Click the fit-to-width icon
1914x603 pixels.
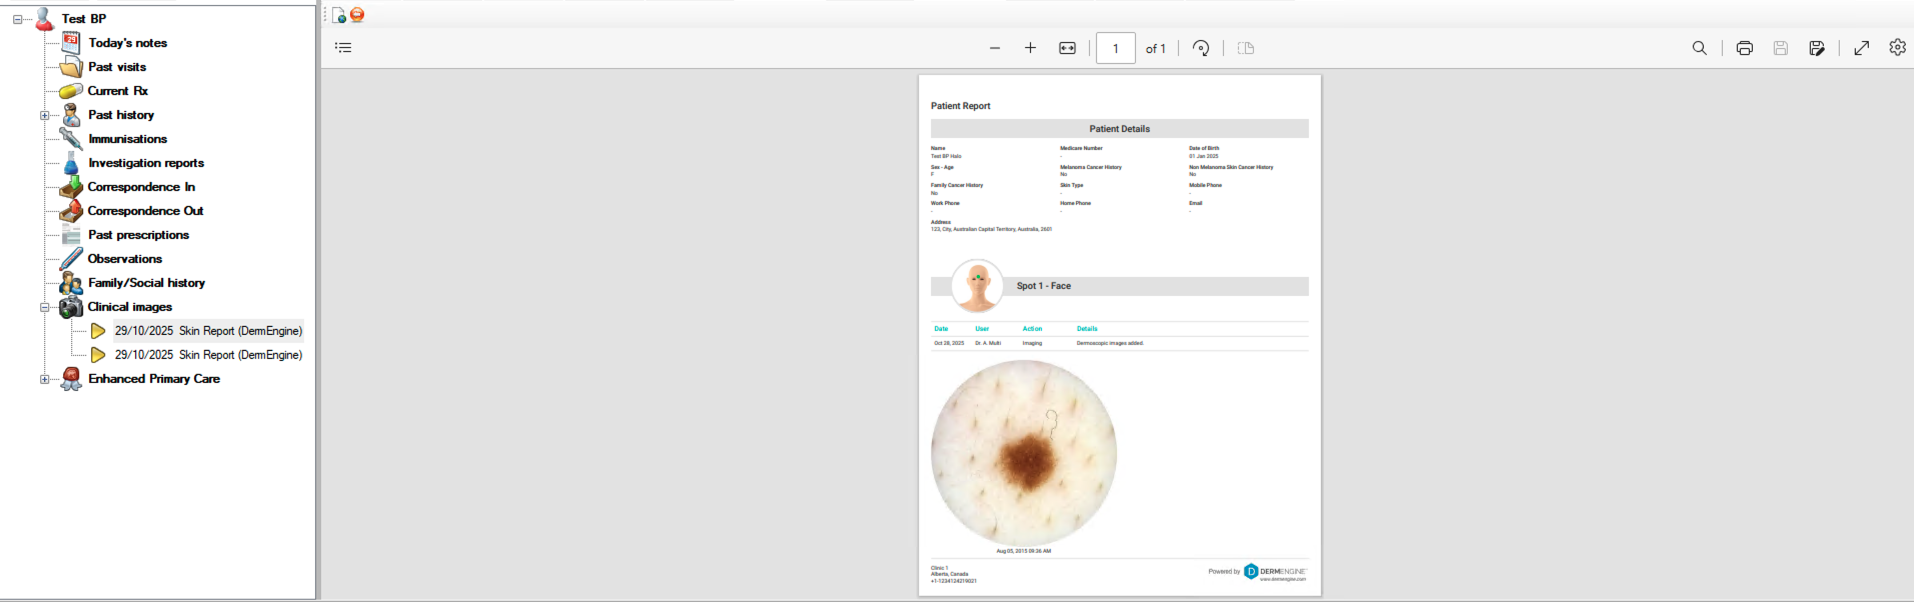[1067, 48]
